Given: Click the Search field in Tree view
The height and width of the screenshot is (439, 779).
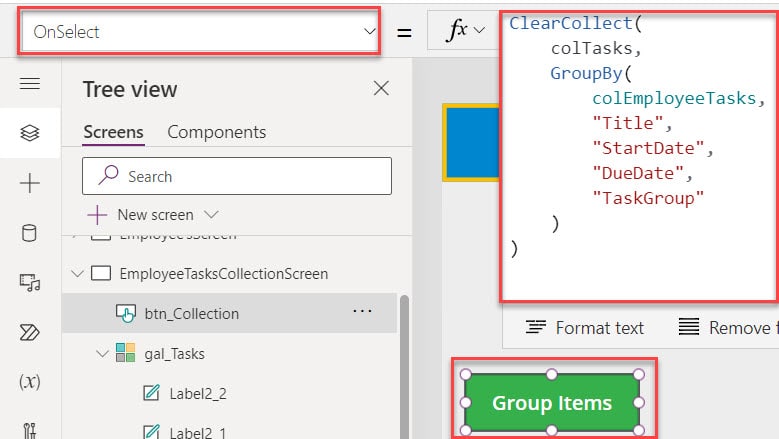Looking at the screenshot, I should pyautogui.click(x=237, y=176).
